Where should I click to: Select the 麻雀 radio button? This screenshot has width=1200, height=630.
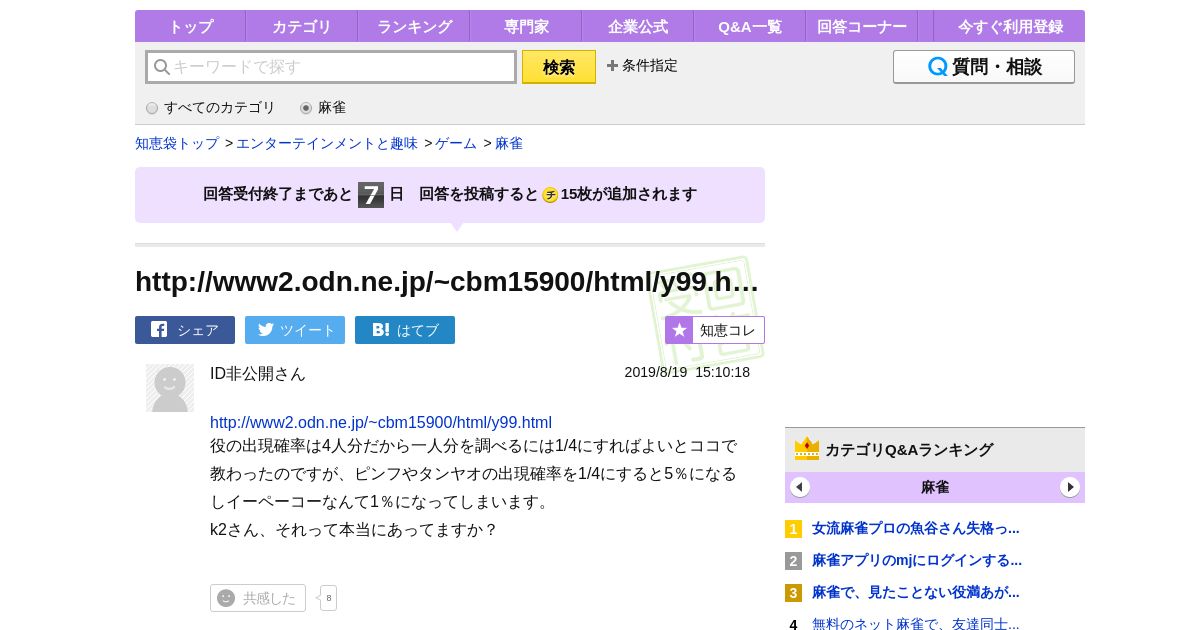pyautogui.click(x=306, y=108)
